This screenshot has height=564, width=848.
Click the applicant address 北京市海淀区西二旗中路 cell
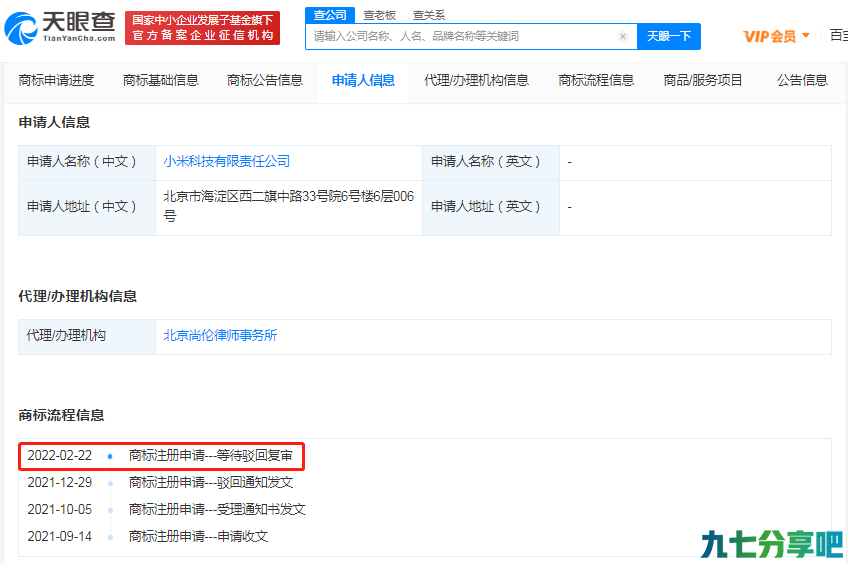289,206
